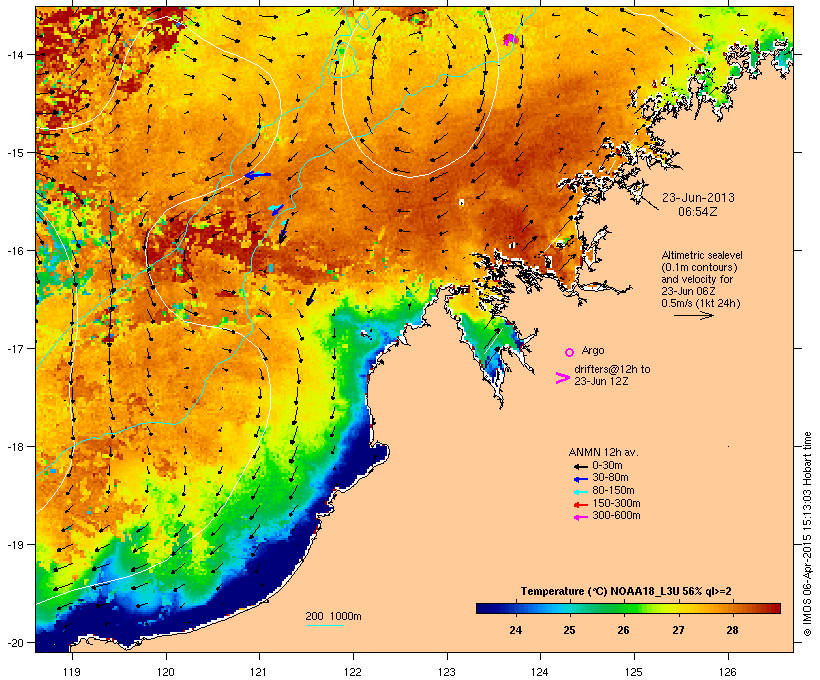This screenshot has width=820, height=680.
Task: Click the date text 23-Jun-2013
Action: (x=698, y=198)
